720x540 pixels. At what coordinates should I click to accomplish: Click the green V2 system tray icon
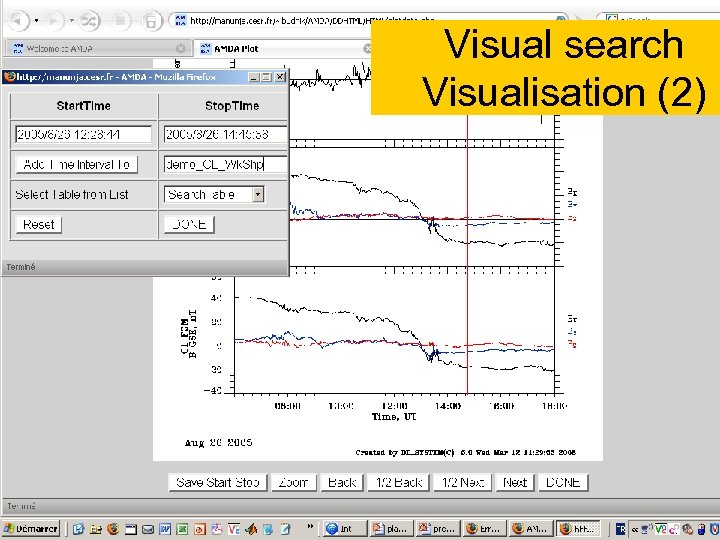(661, 529)
